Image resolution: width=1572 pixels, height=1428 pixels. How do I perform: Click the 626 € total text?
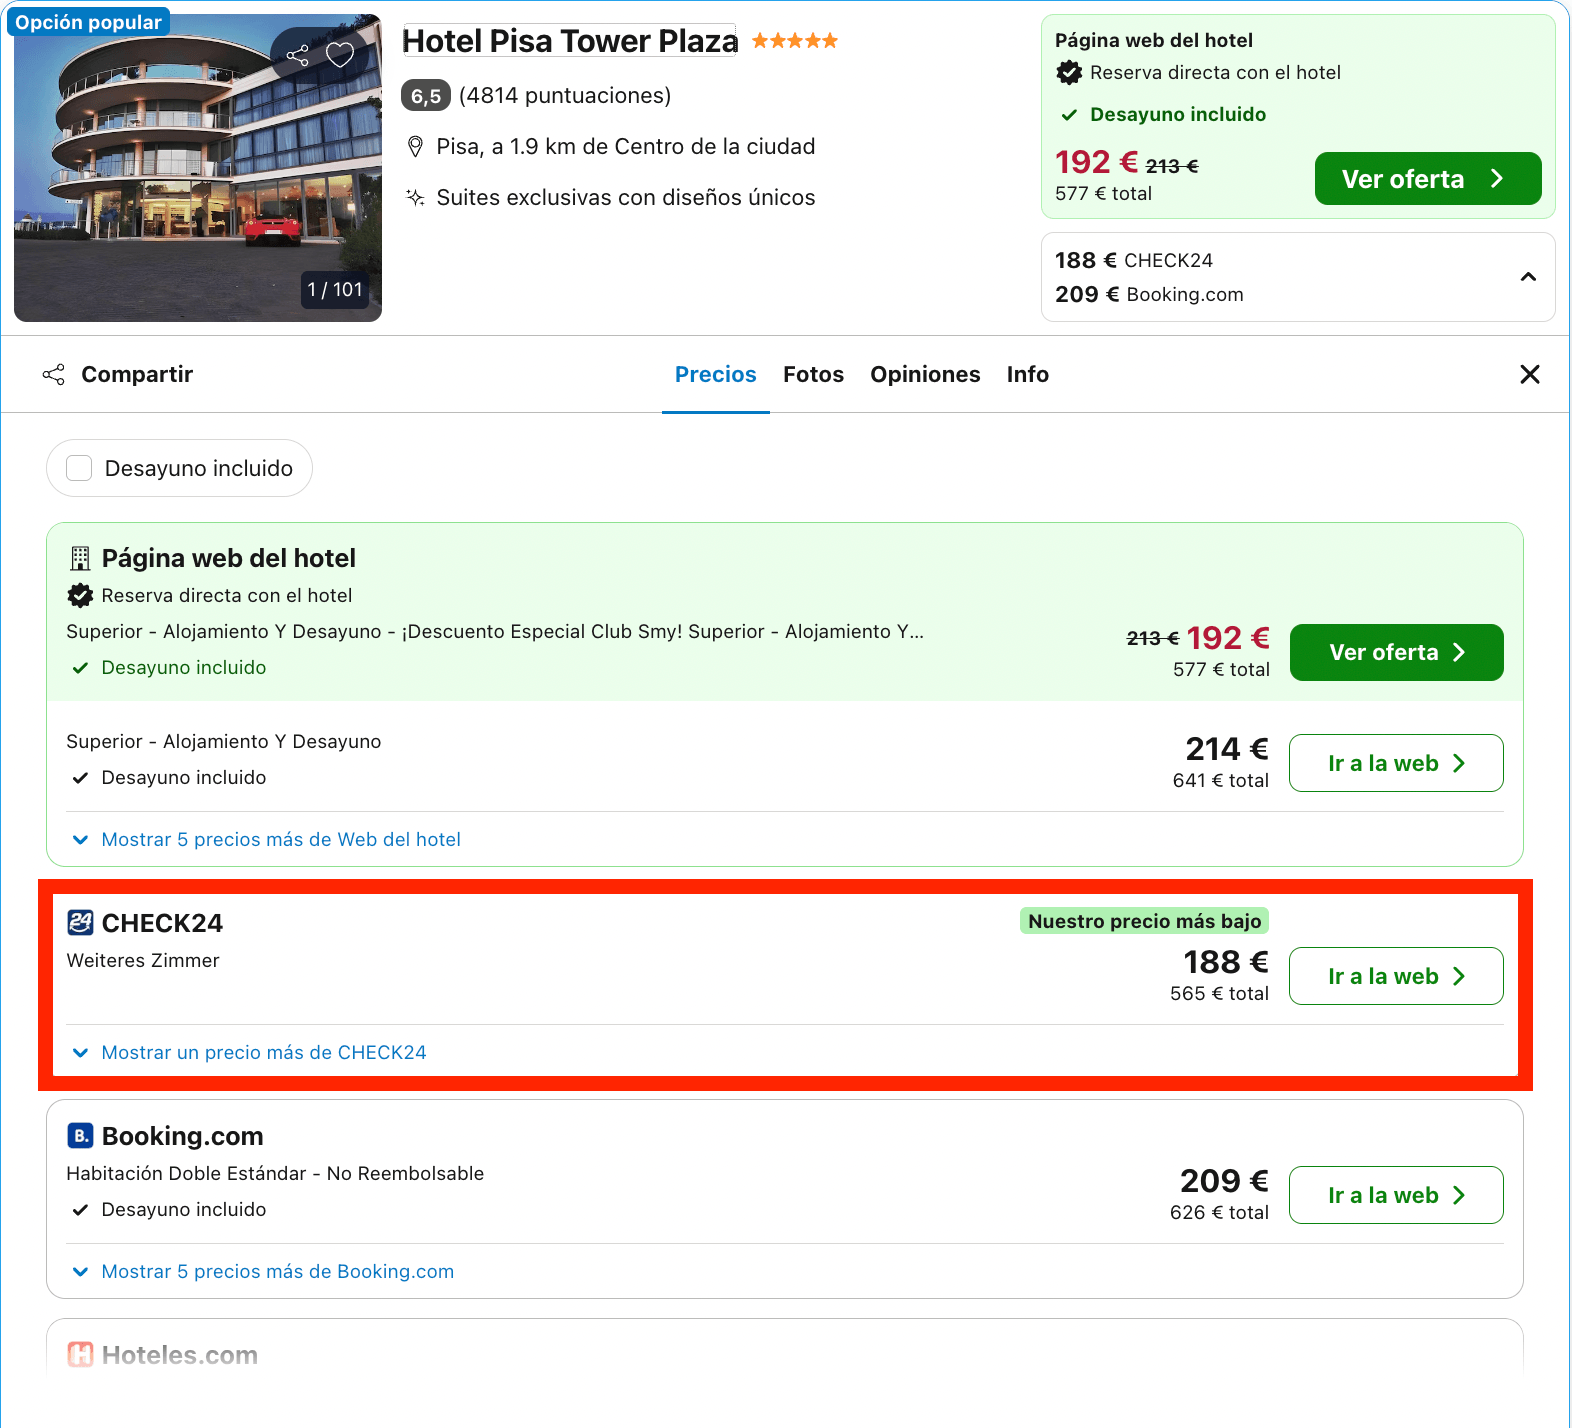click(x=1219, y=1213)
